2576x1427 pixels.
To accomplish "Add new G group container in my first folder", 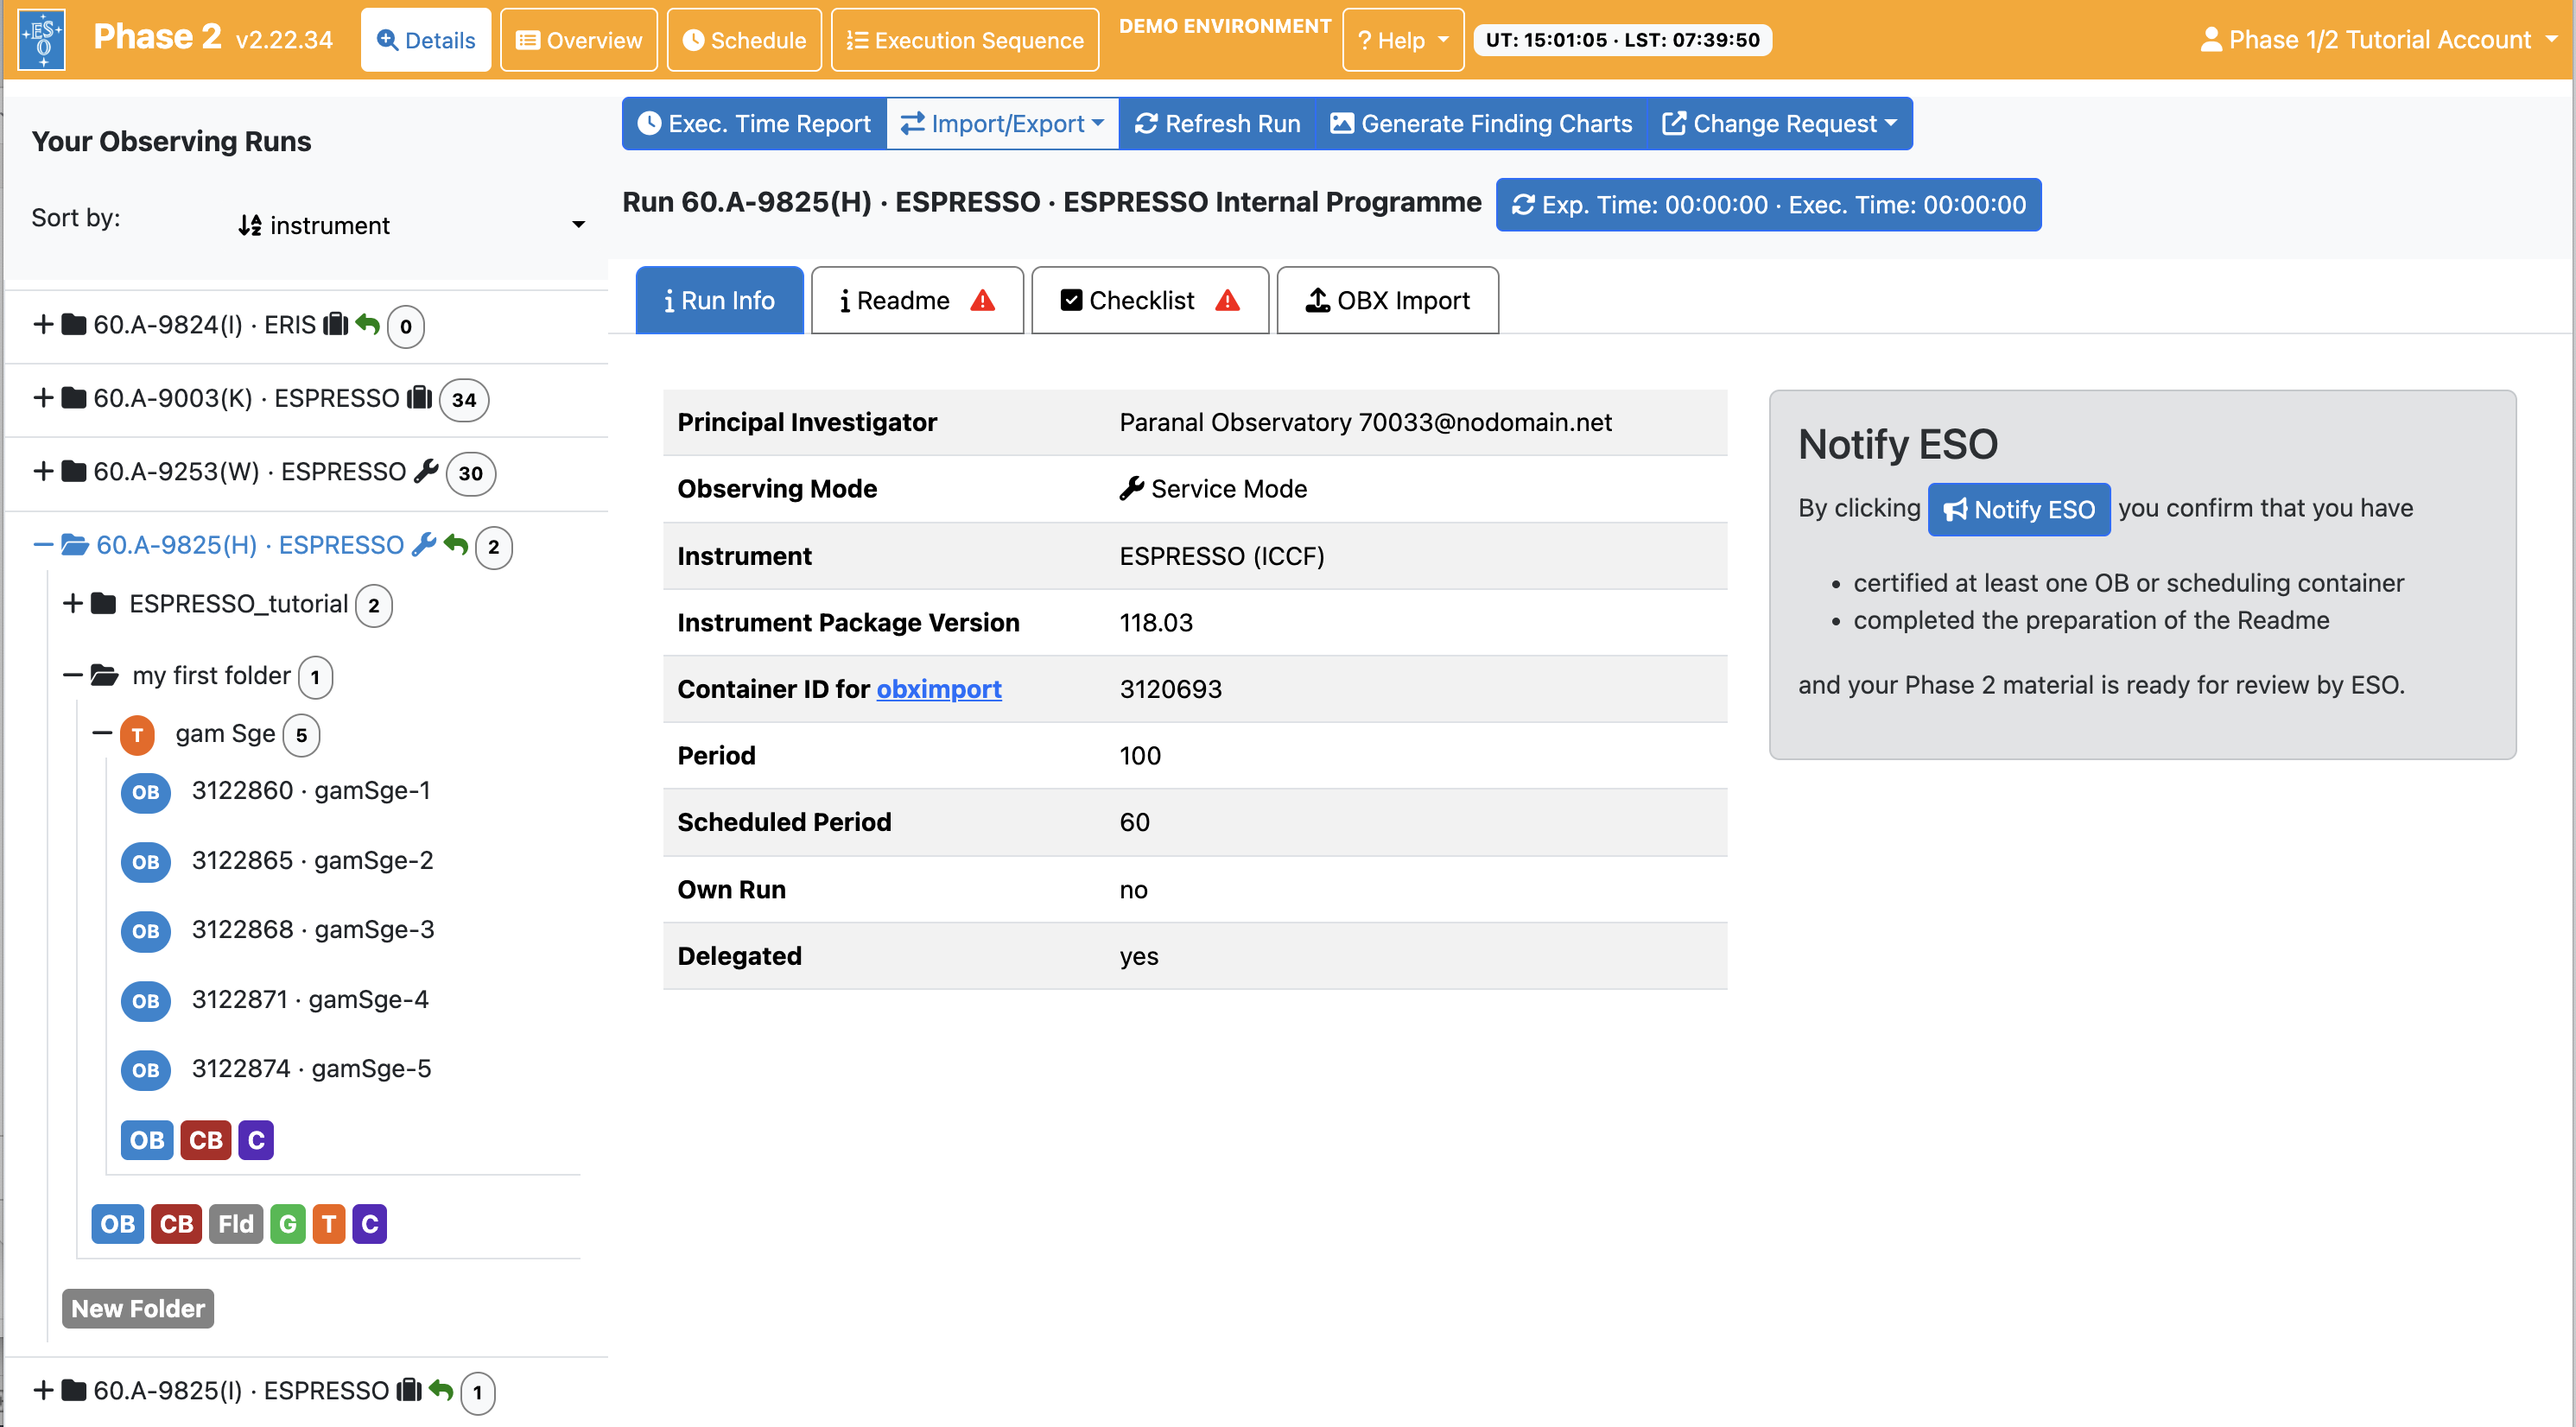I will tap(288, 1224).
